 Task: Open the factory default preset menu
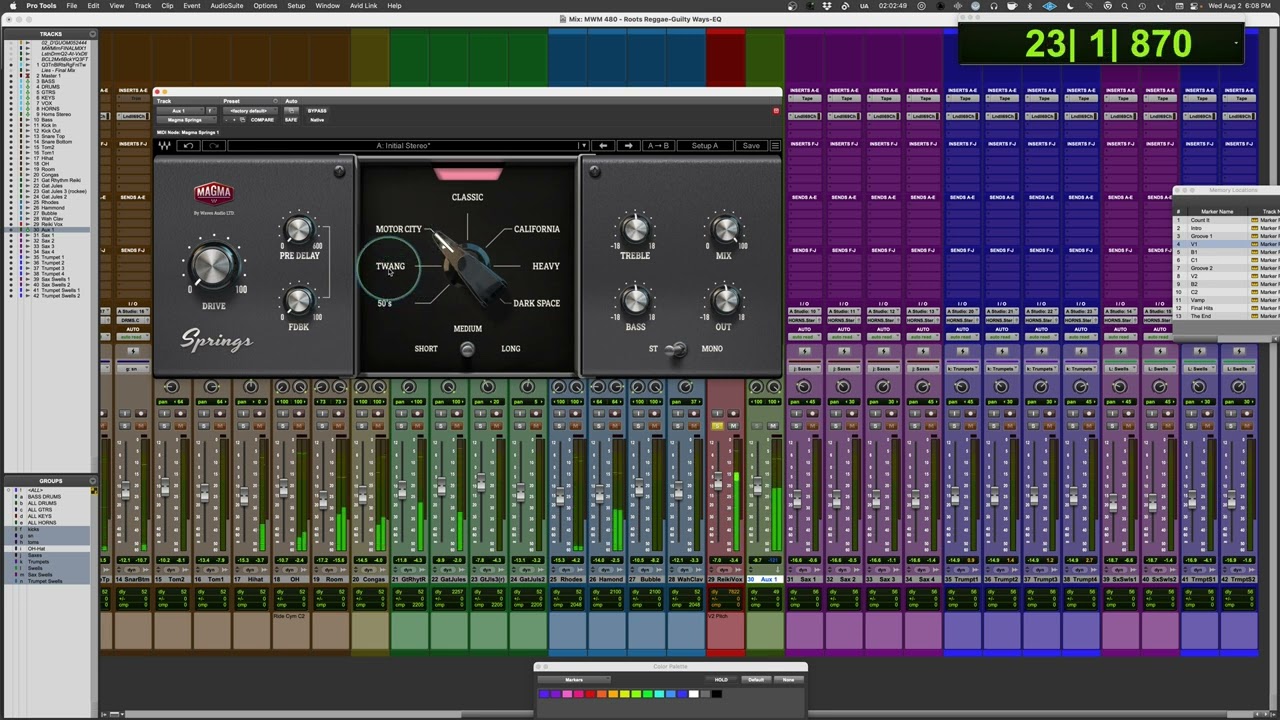click(x=249, y=111)
